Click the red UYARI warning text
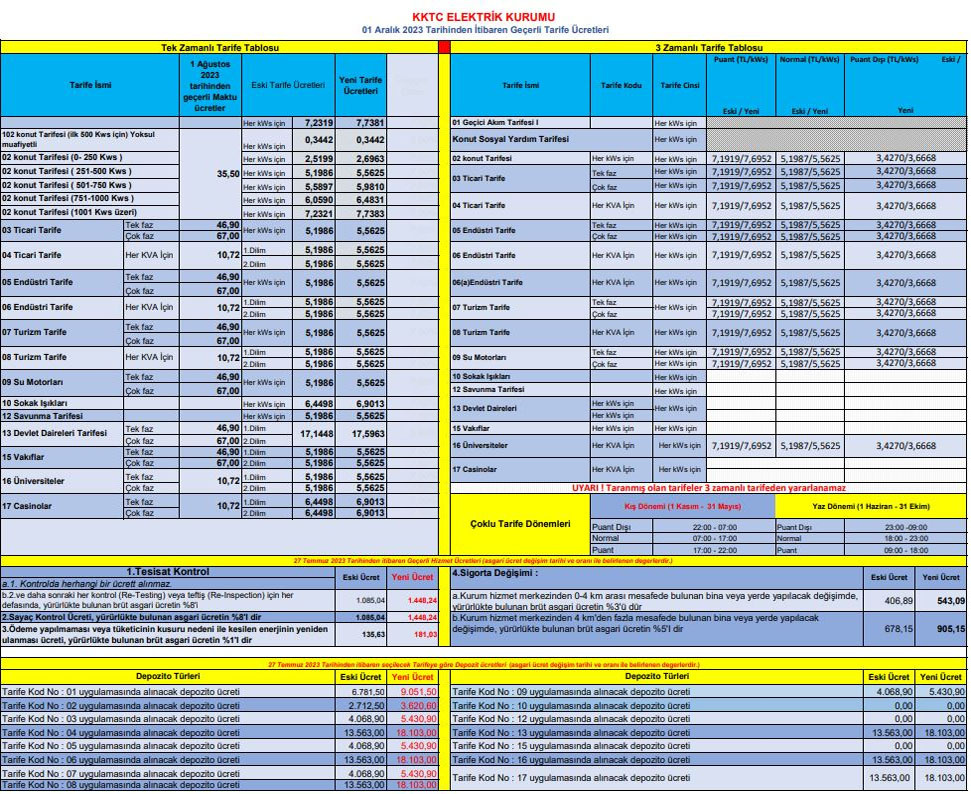 708,488
